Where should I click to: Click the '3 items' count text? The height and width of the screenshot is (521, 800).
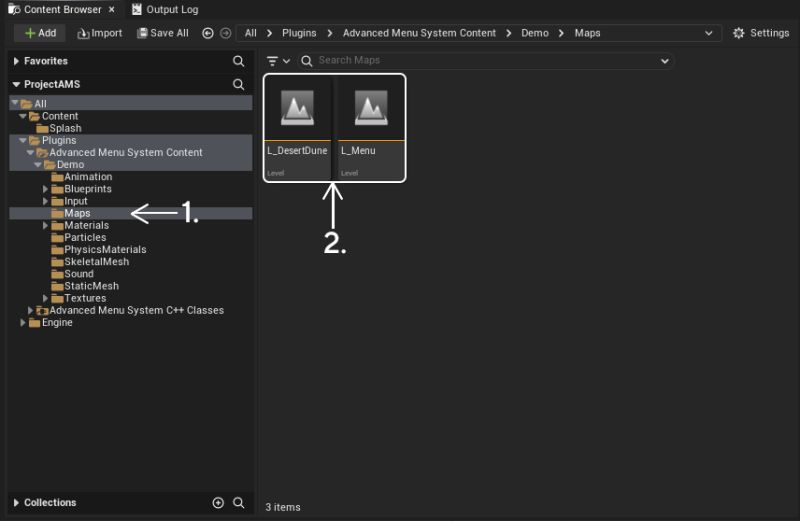(x=283, y=507)
